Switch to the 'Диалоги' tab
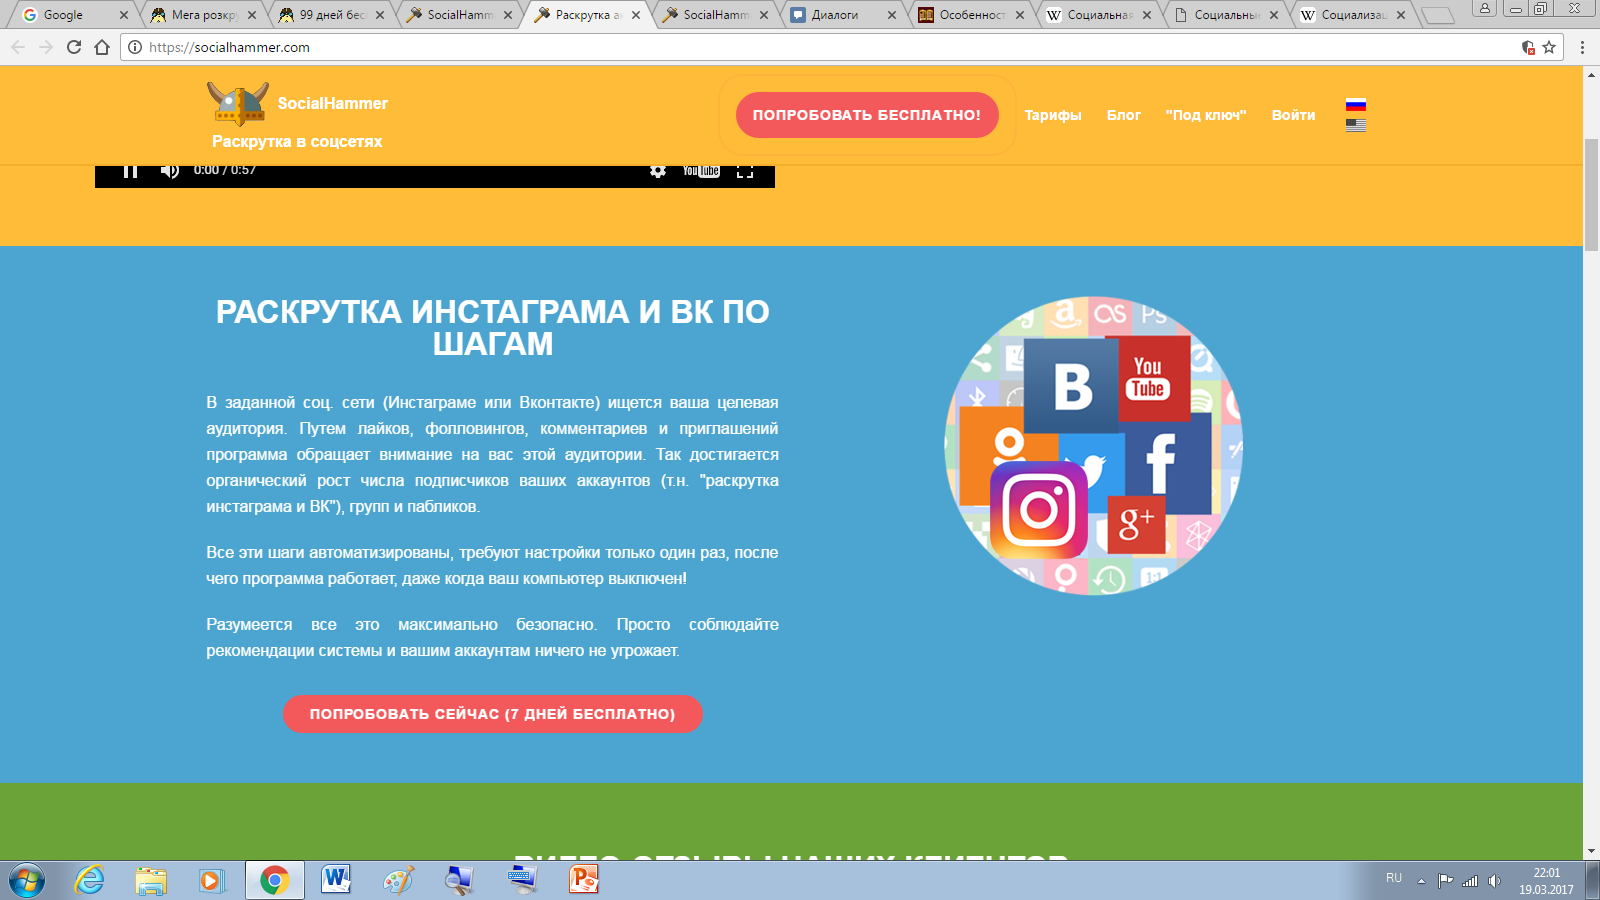The image size is (1600, 900). coord(844,15)
